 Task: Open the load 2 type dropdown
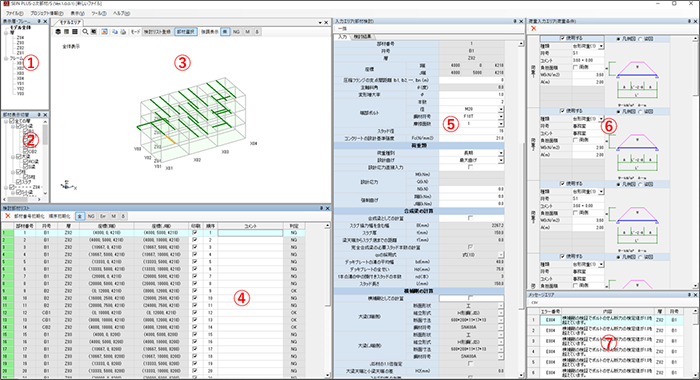click(x=601, y=119)
